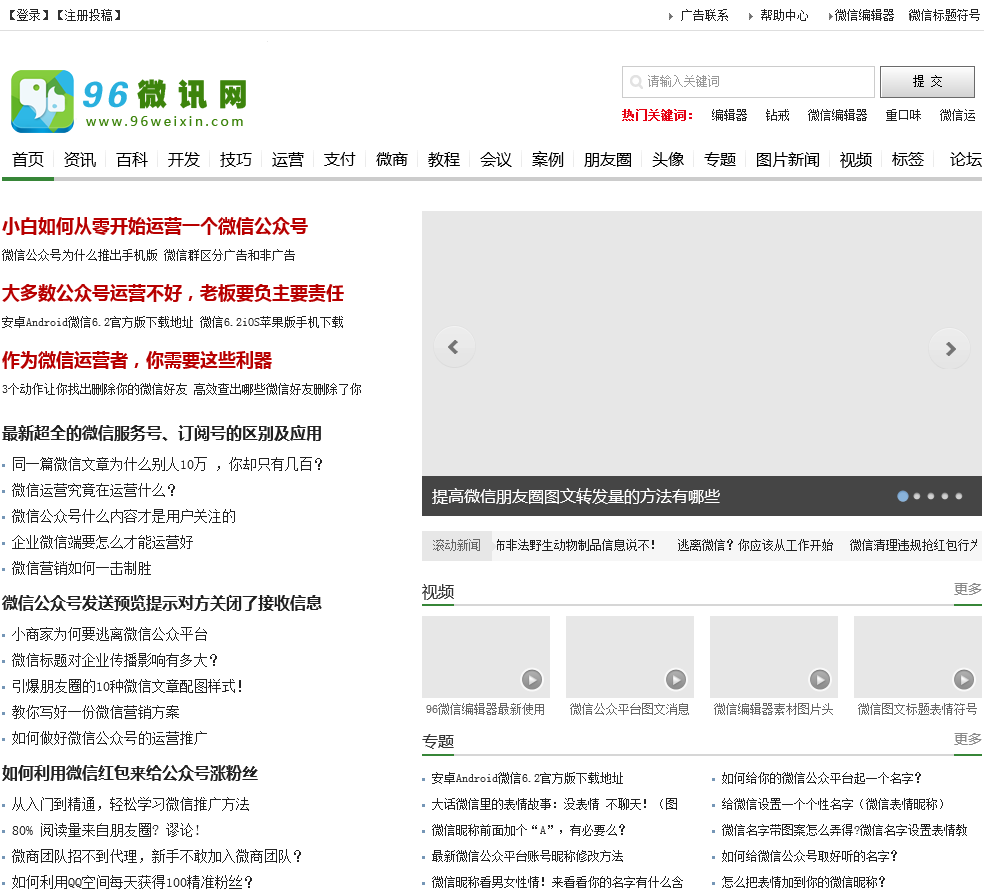Click hot keyword 重口味
Viewport: 984px width, 895px height.
coord(903,115)
